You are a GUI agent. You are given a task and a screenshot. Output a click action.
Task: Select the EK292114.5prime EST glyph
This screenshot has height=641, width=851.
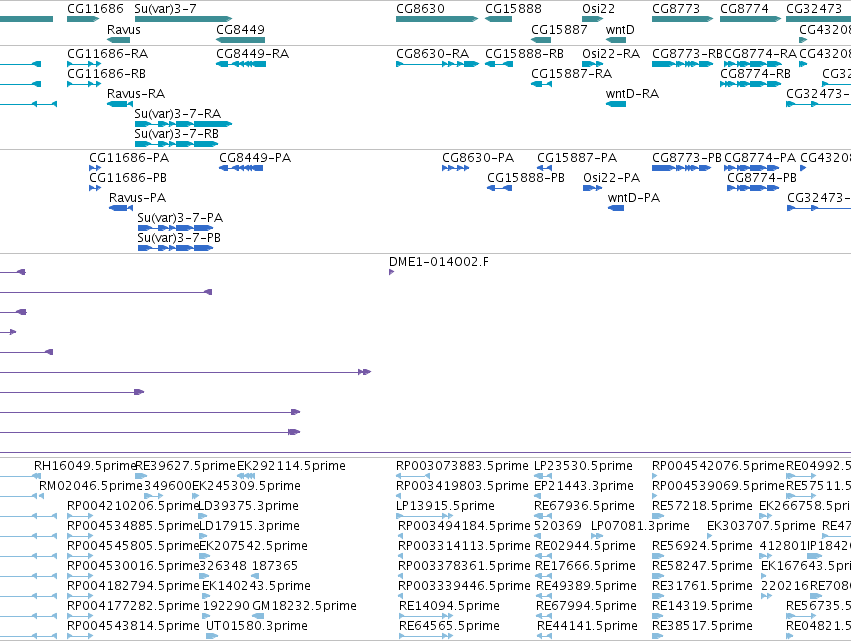pos(246,476)
